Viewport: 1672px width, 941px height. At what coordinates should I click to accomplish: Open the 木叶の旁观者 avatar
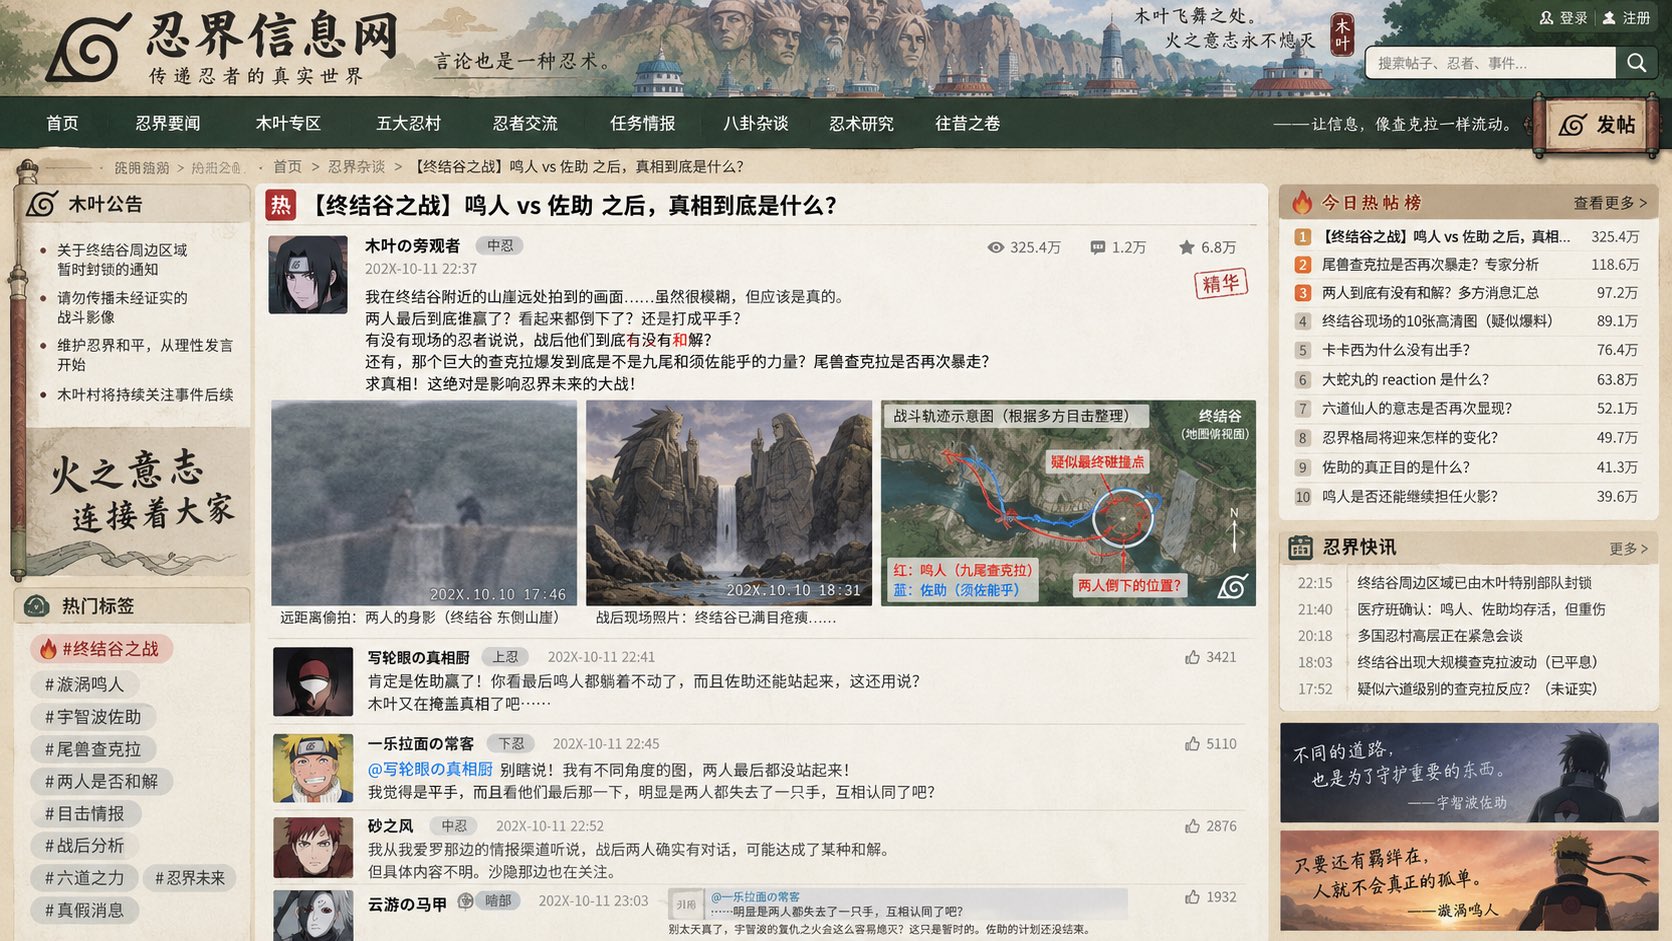(x=308, y=275)
